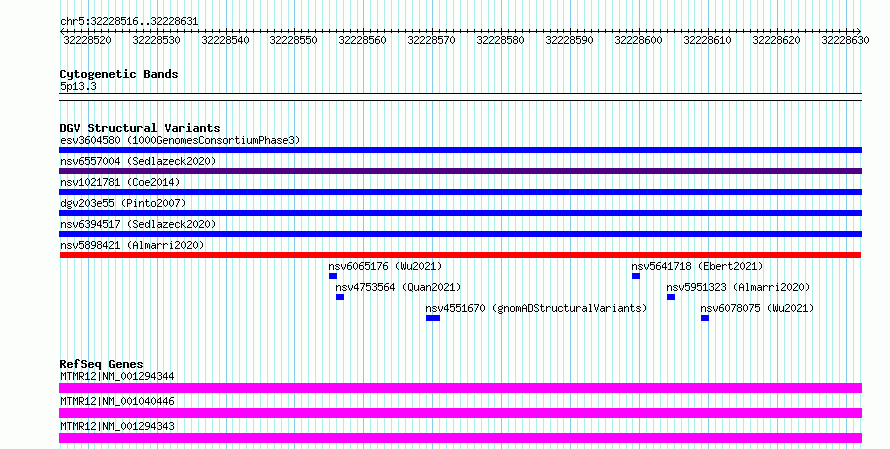
Task: Click ruler position 32228600
Action: [639, 40]
